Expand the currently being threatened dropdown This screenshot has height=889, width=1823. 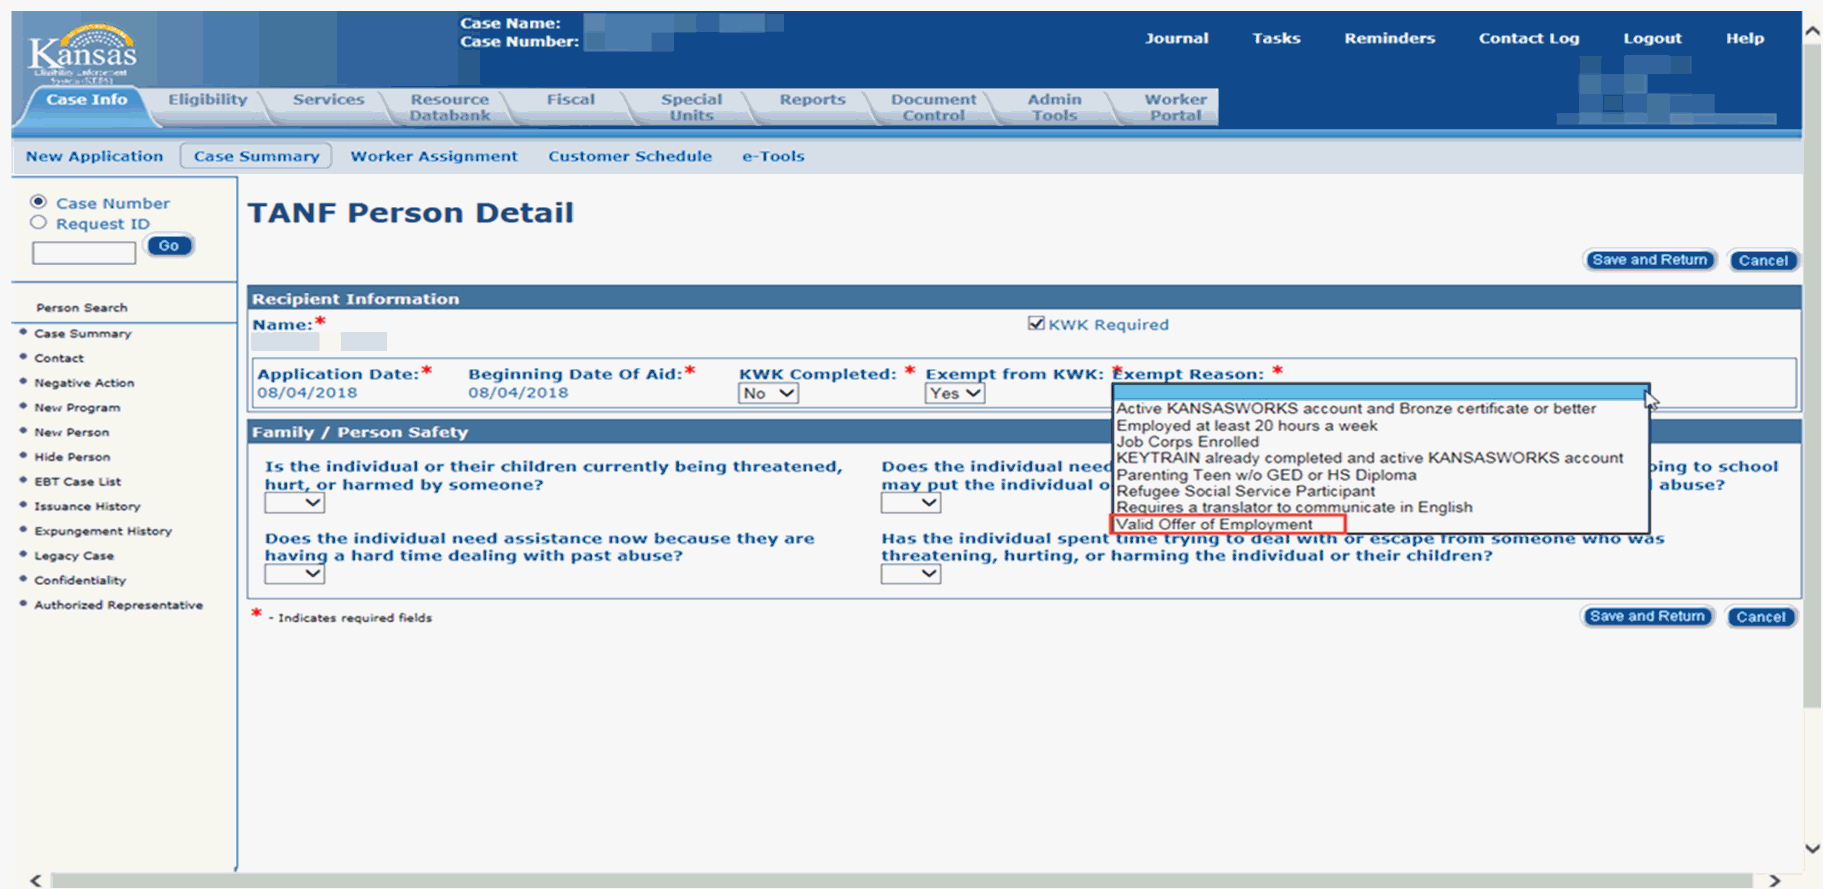click(294, 503)
